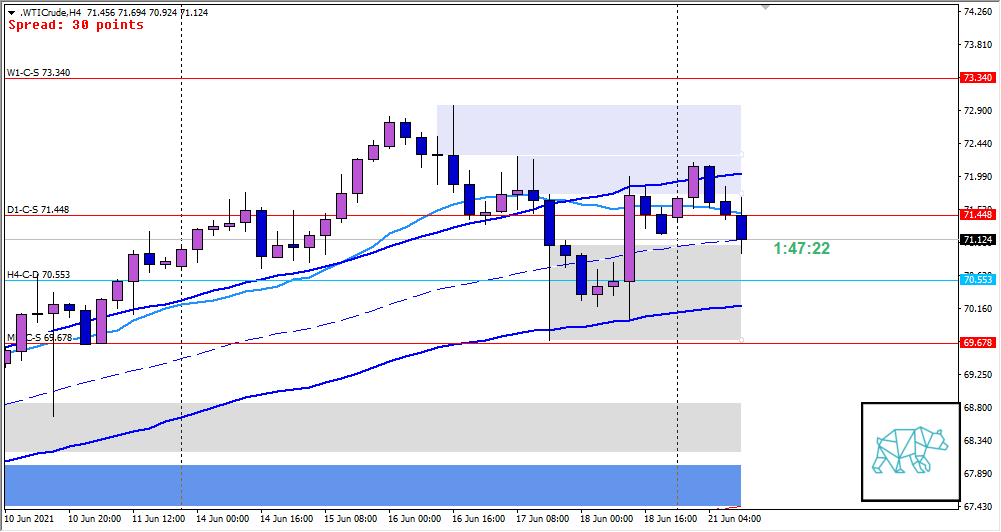Click the .WTICrude,H4 chart title text
1001x532 pixels.
coord(52,11)
